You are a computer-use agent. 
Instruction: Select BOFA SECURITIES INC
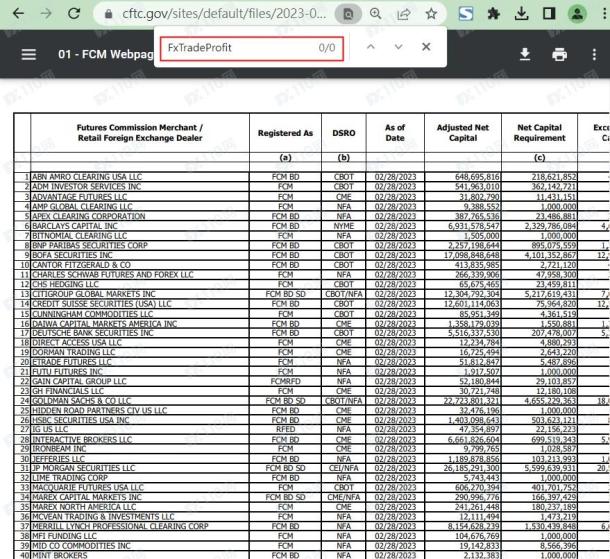[72, 255]
